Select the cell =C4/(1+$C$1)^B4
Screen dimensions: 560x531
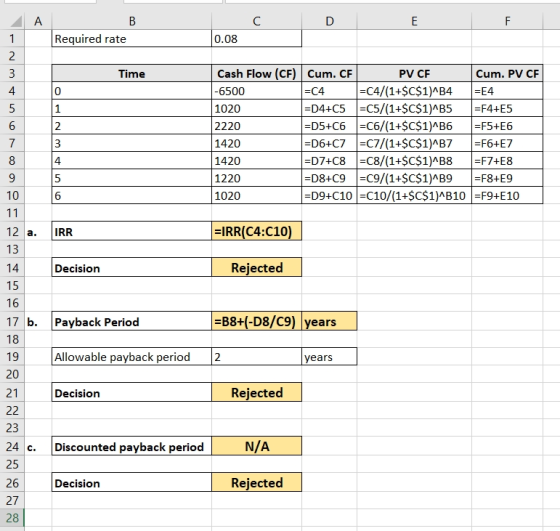point(414,91)
